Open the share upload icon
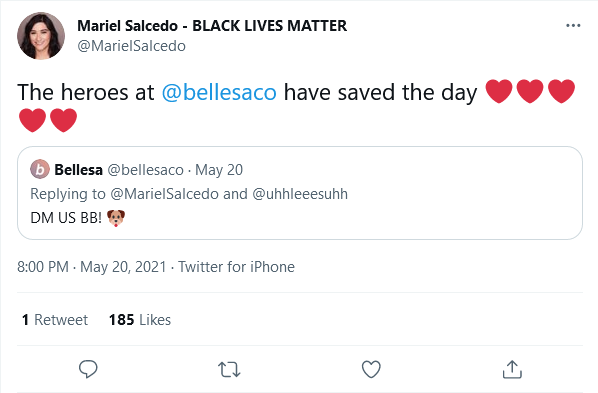This screenshot has height=393, width=598. (x=512, y=369)
